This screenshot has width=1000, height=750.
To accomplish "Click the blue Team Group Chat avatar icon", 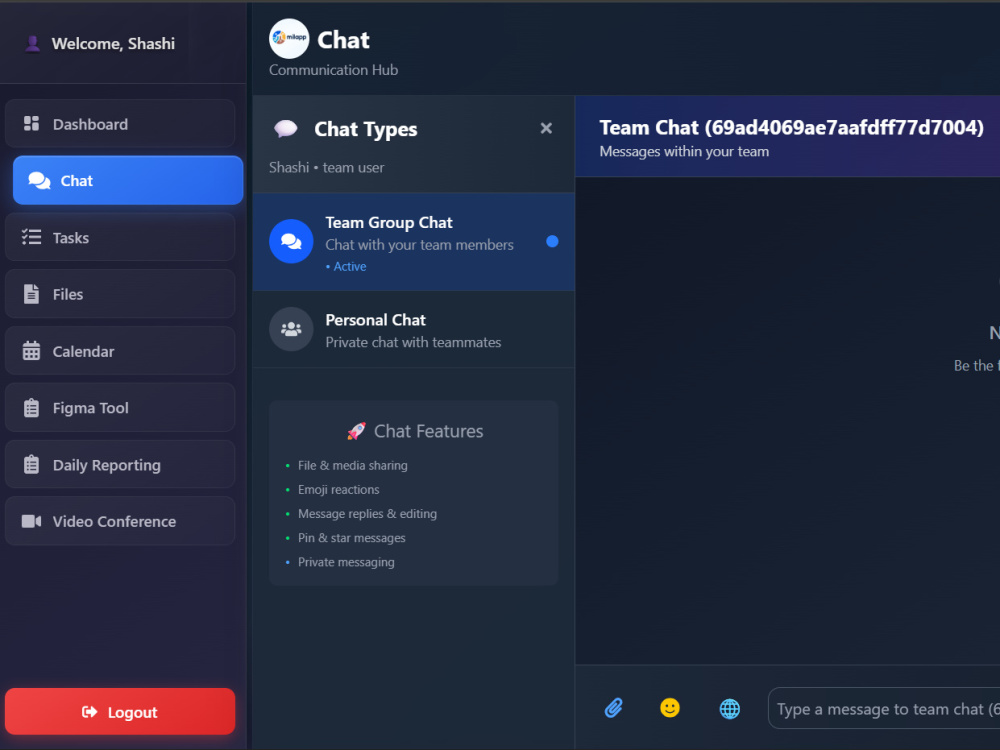I will [x=291, y=241].
